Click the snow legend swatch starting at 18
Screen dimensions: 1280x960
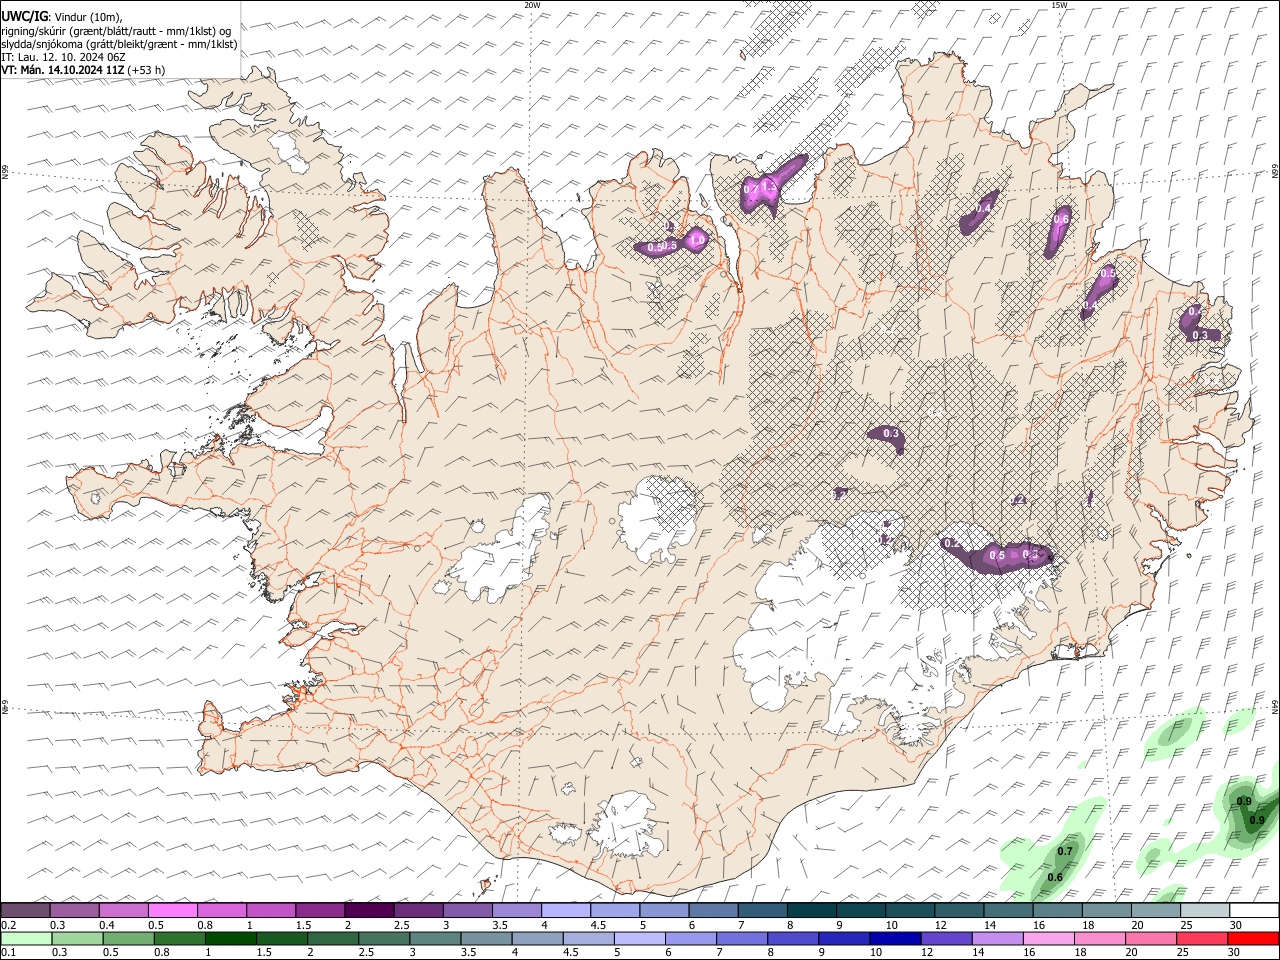[x=1107, y=910]
